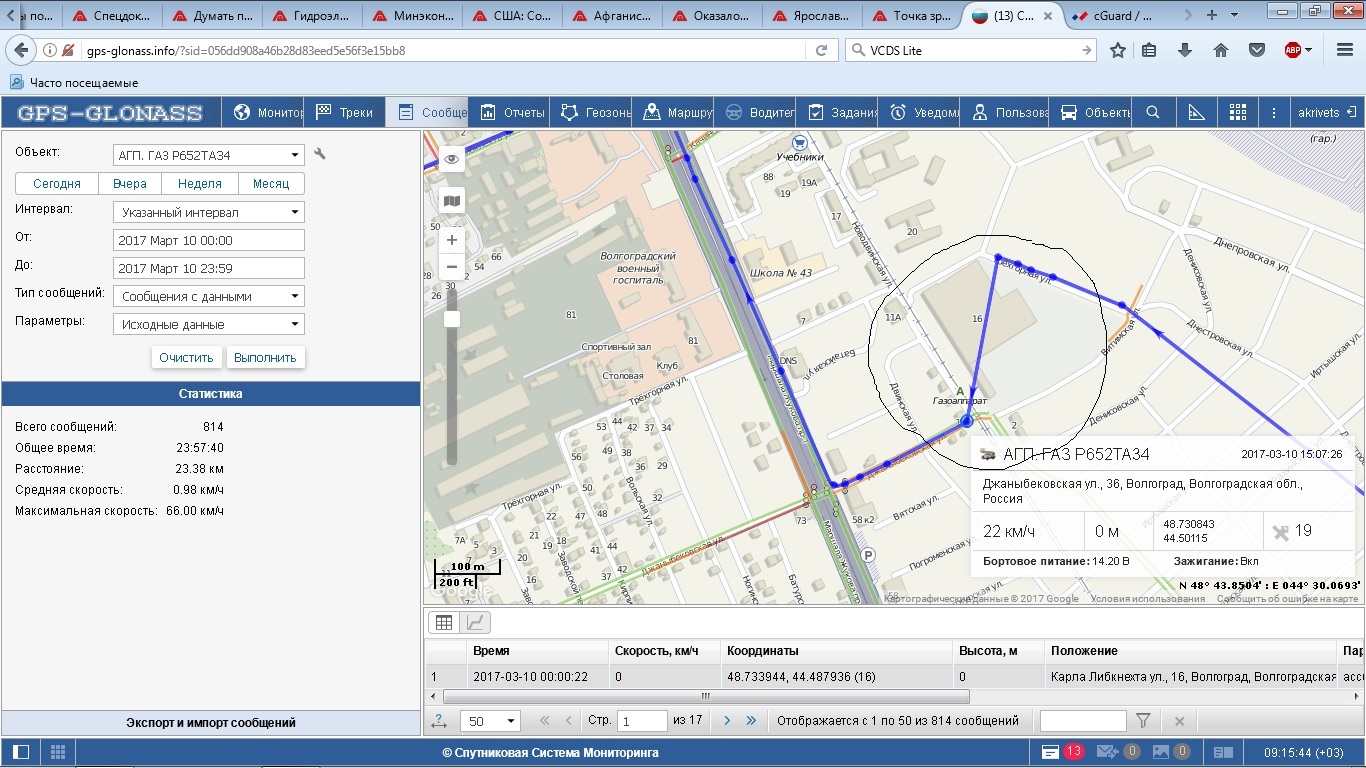Image resolution: width=1366 pixels, height=768 pixels.
Task: Open the grid apps icon in top toolbar
Action: [x=1238, y=112]
